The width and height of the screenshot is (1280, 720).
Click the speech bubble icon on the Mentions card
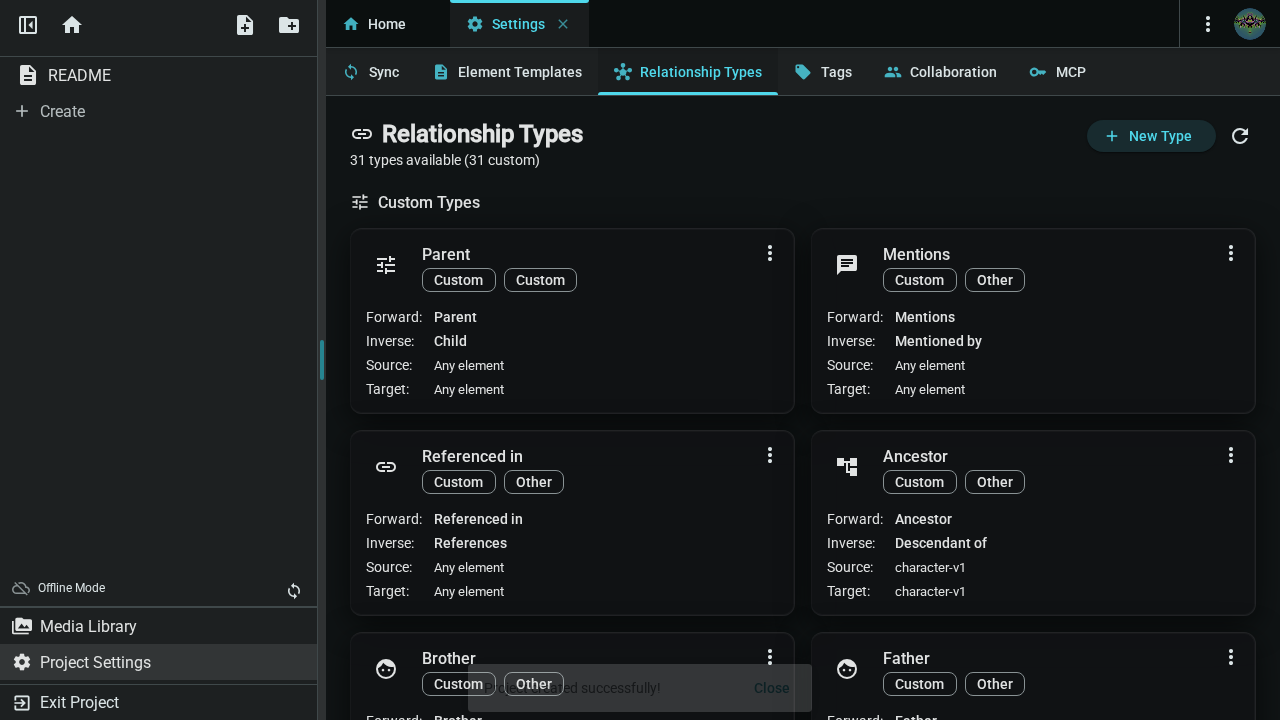point(846,264)
